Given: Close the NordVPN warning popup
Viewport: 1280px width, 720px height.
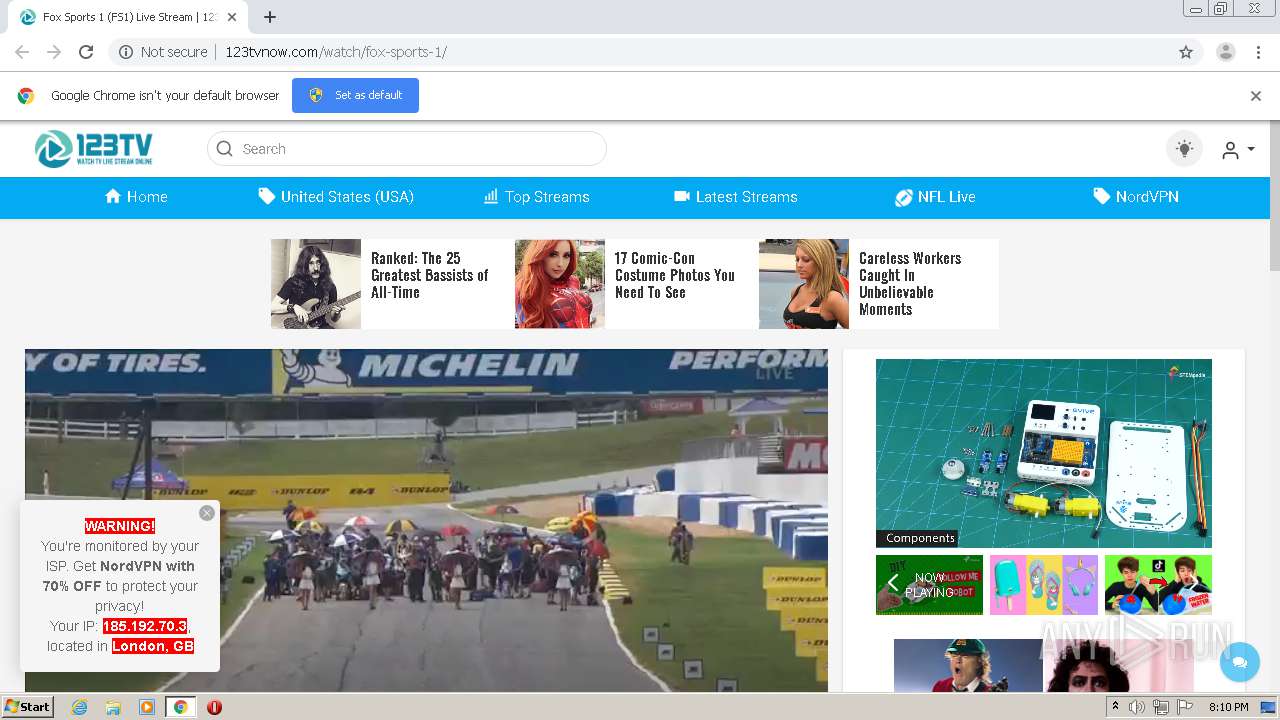Looking at the screenshot, I should coord(207,513).
